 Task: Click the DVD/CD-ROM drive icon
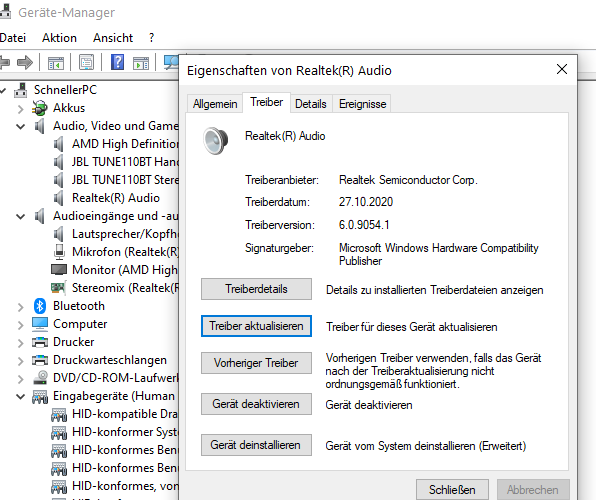40,378
